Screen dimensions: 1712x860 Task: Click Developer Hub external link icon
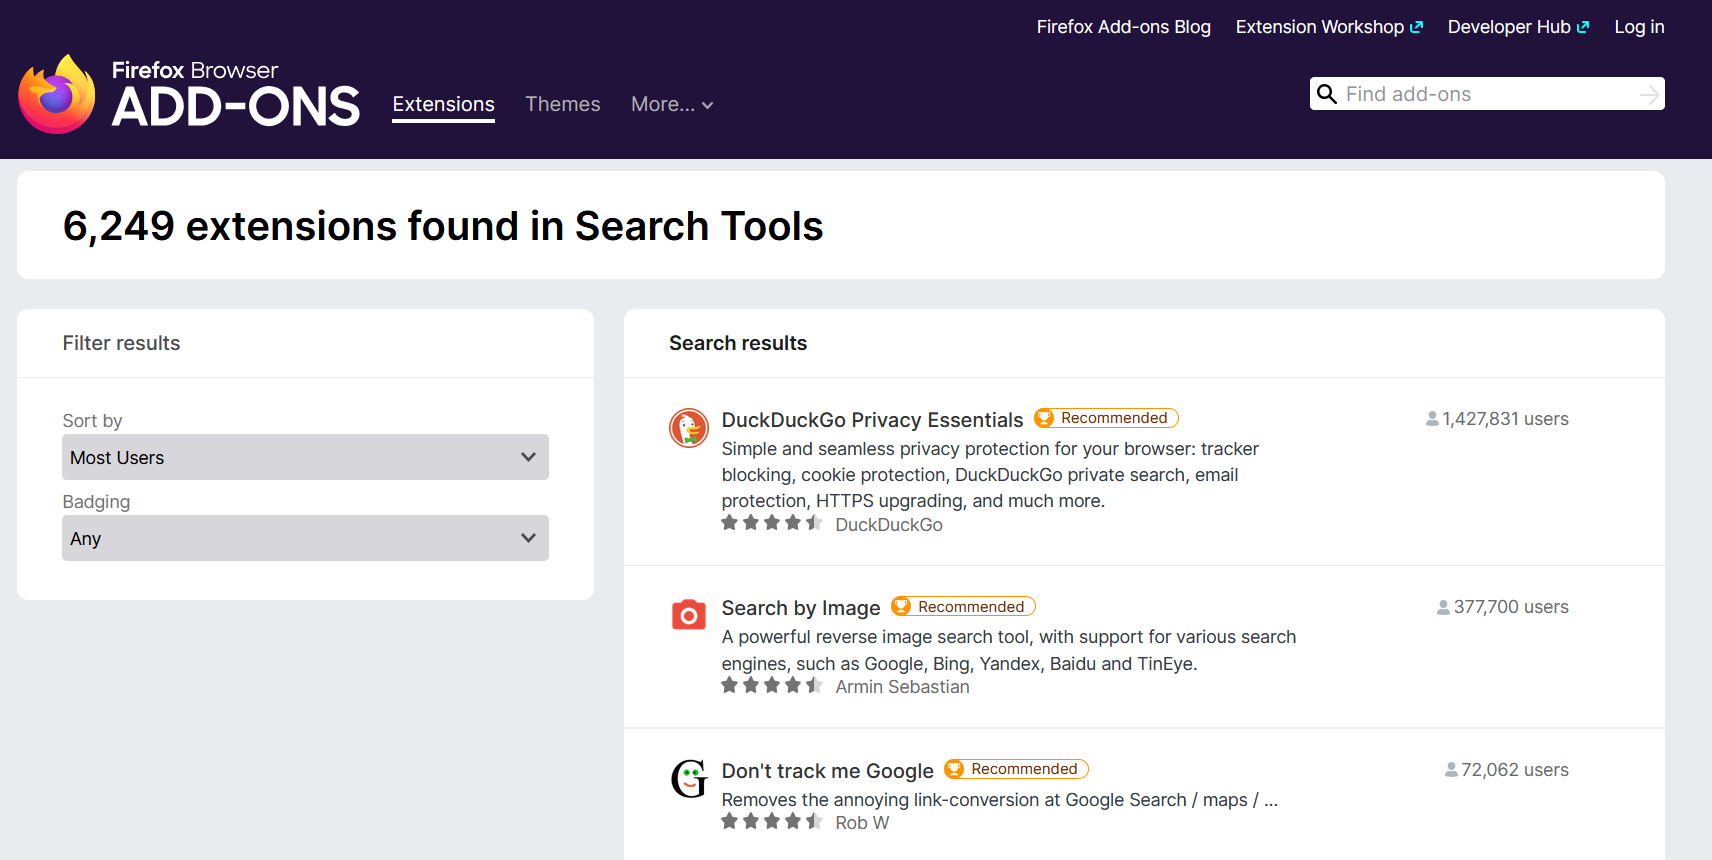click(x=1583, y=27)
